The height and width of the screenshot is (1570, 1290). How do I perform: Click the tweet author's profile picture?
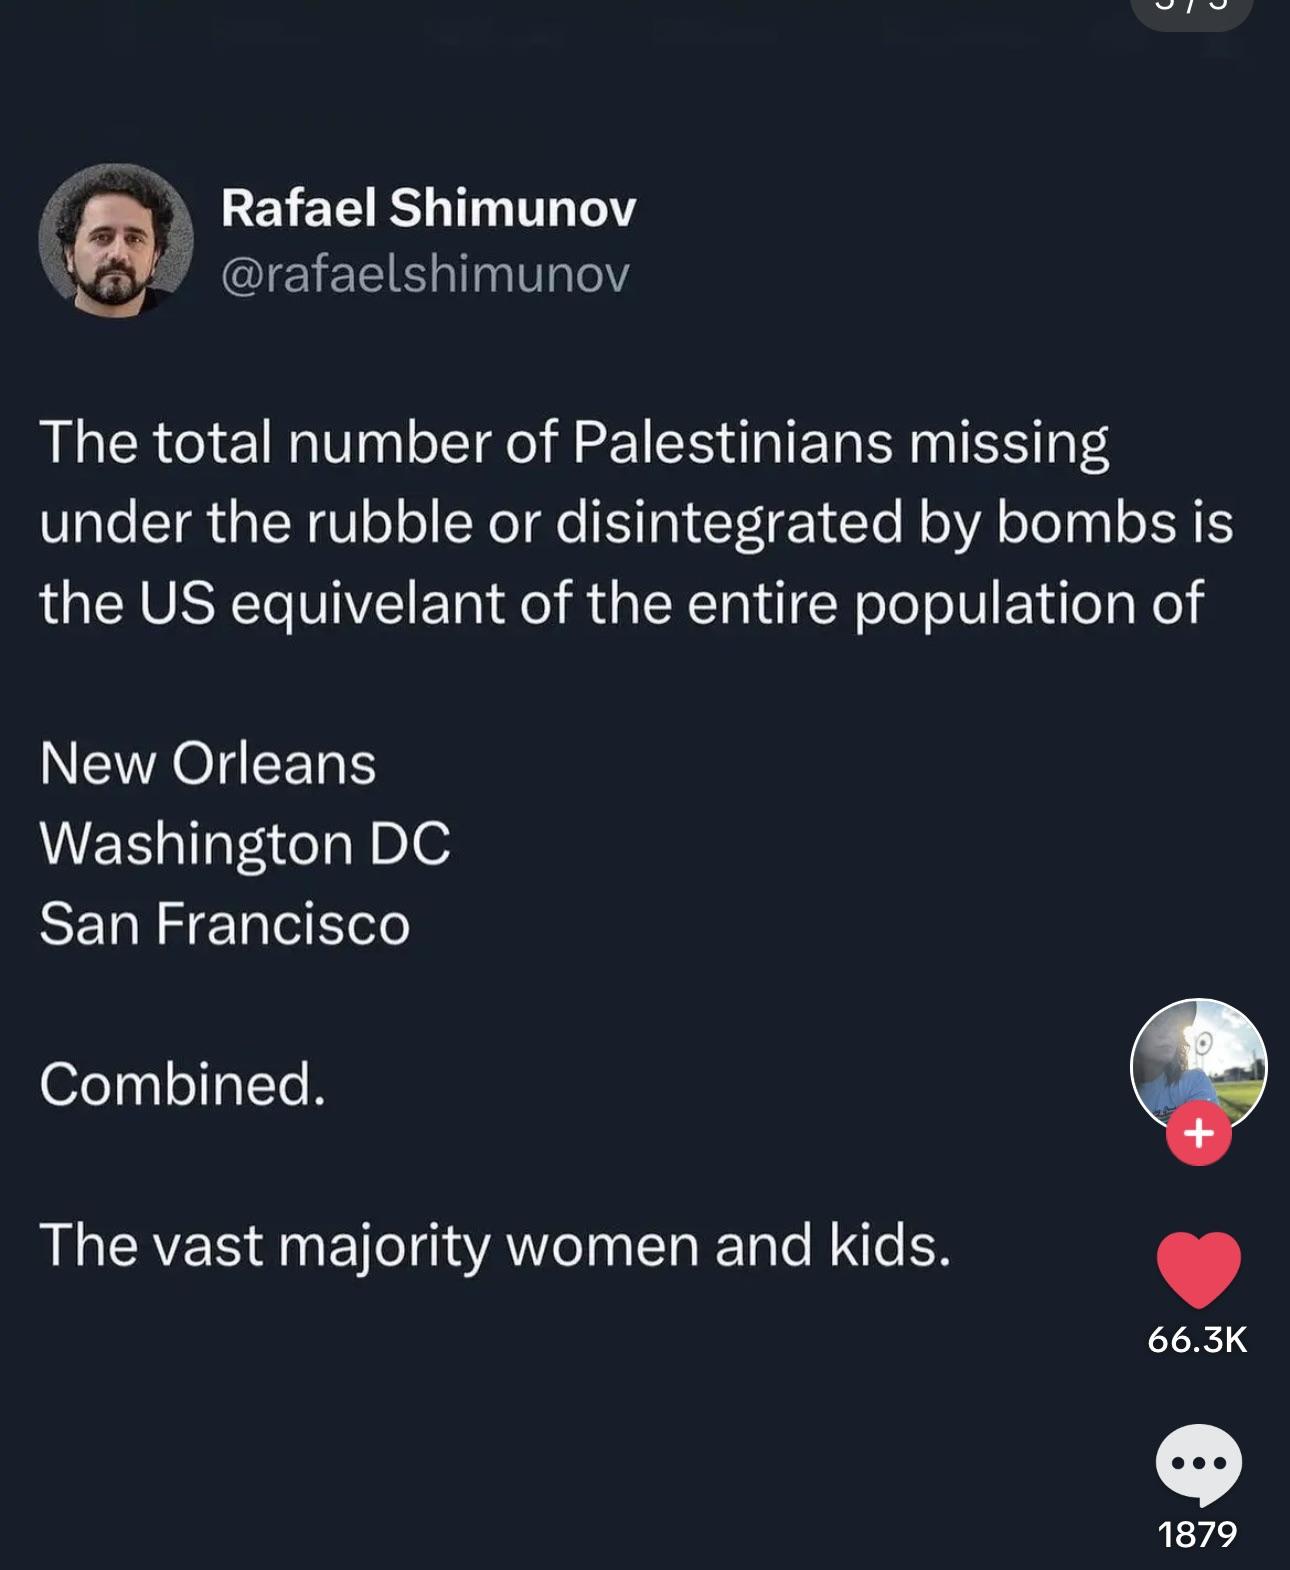pyautogui.click(x=116, y=240)
